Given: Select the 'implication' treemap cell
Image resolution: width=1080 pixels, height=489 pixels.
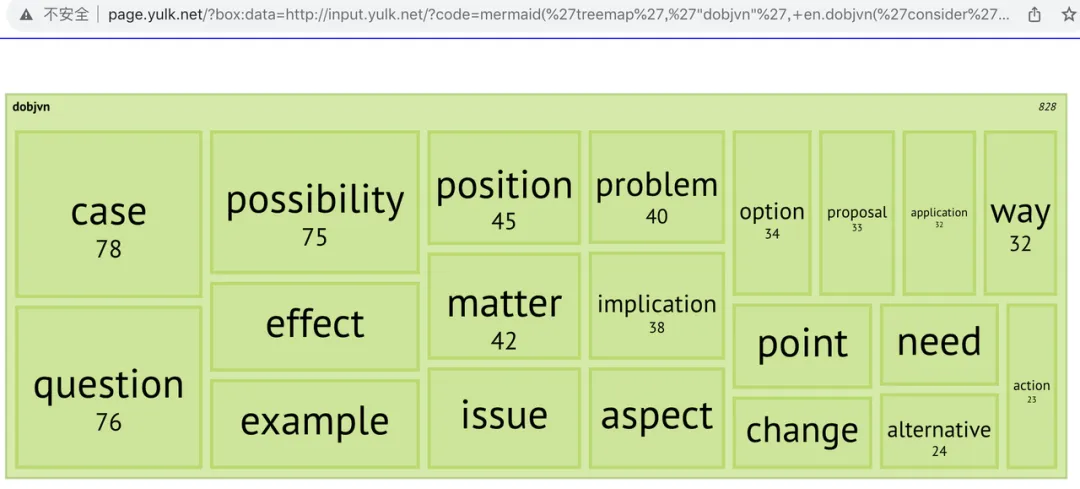Looking at the screenshot, I should pyautogui.click(x=656, y=306).
